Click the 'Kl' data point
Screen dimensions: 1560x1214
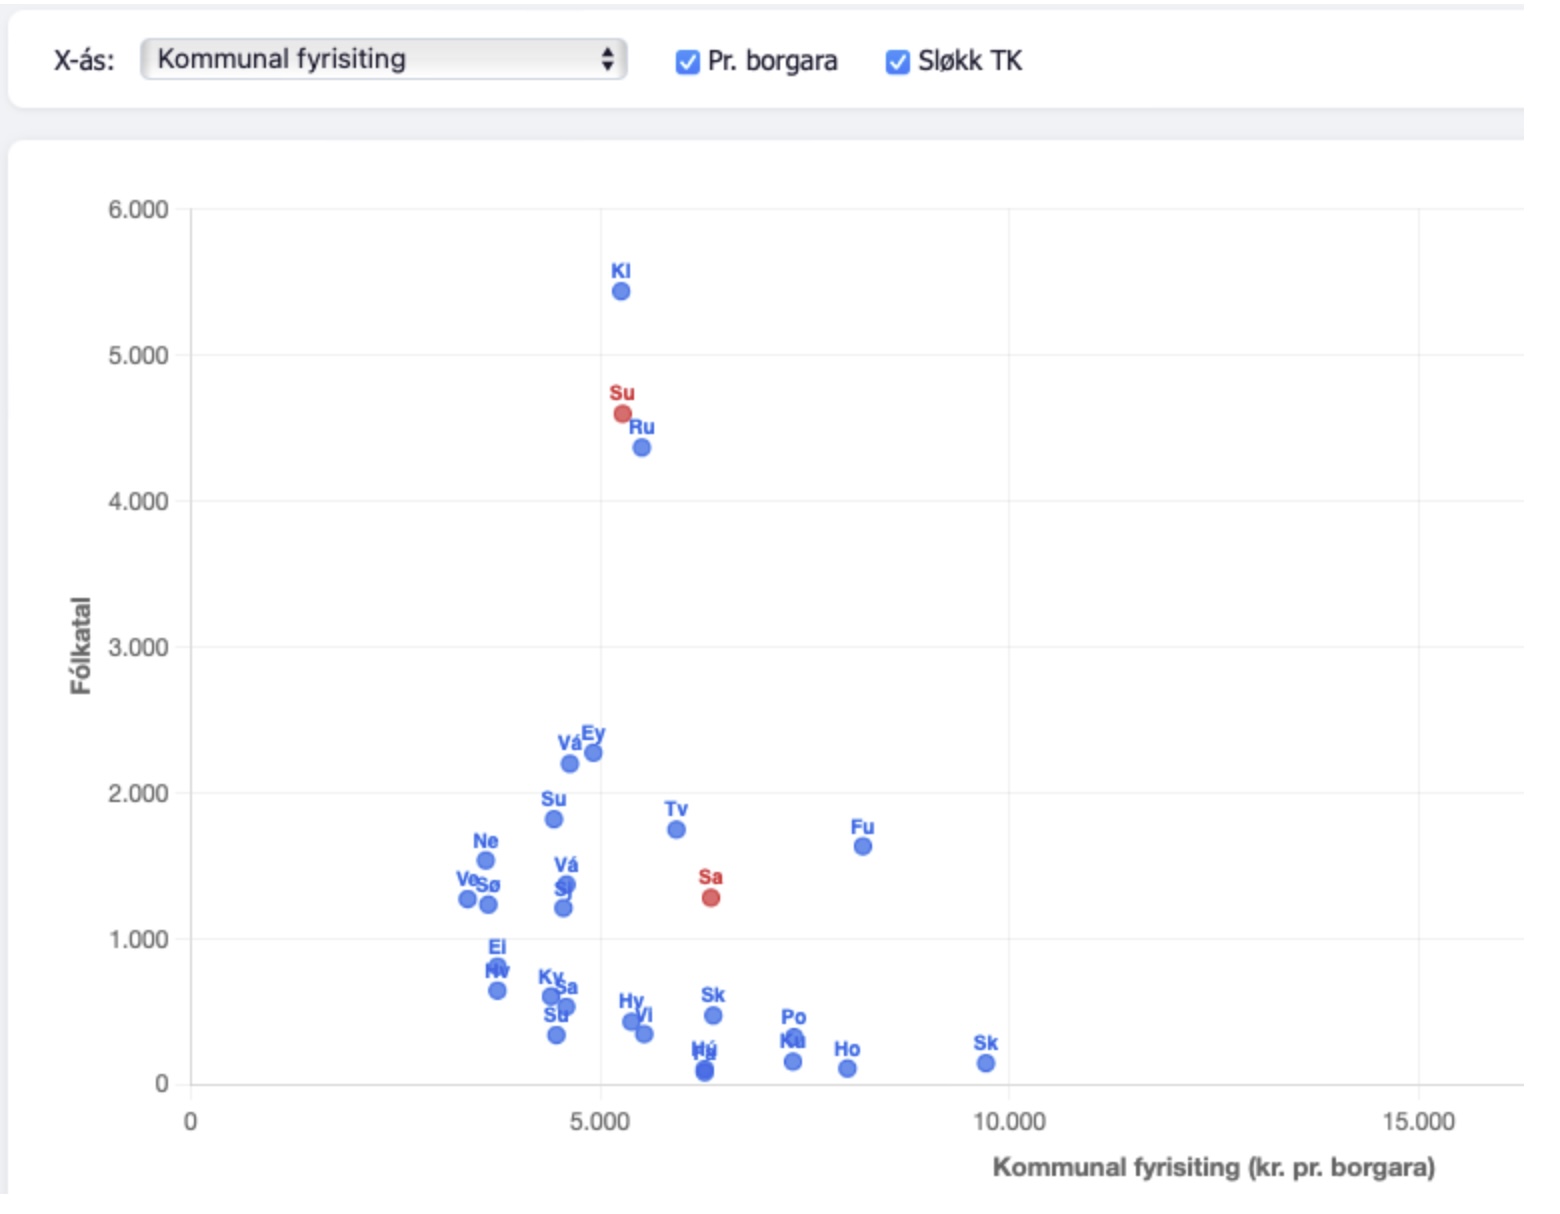tap(621, 292)
